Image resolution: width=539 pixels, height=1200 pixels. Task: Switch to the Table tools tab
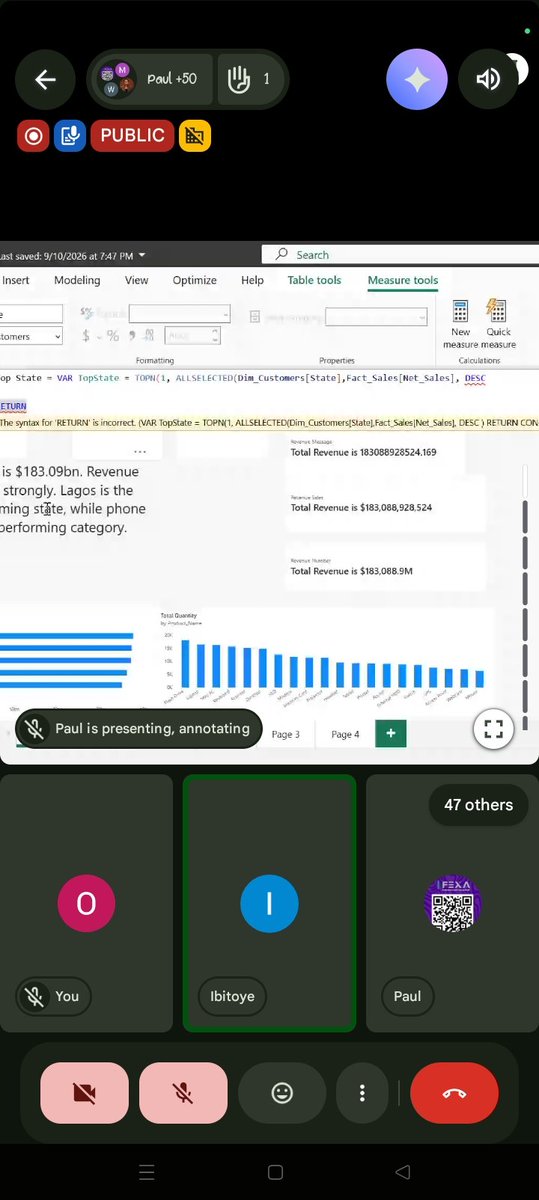314,281
